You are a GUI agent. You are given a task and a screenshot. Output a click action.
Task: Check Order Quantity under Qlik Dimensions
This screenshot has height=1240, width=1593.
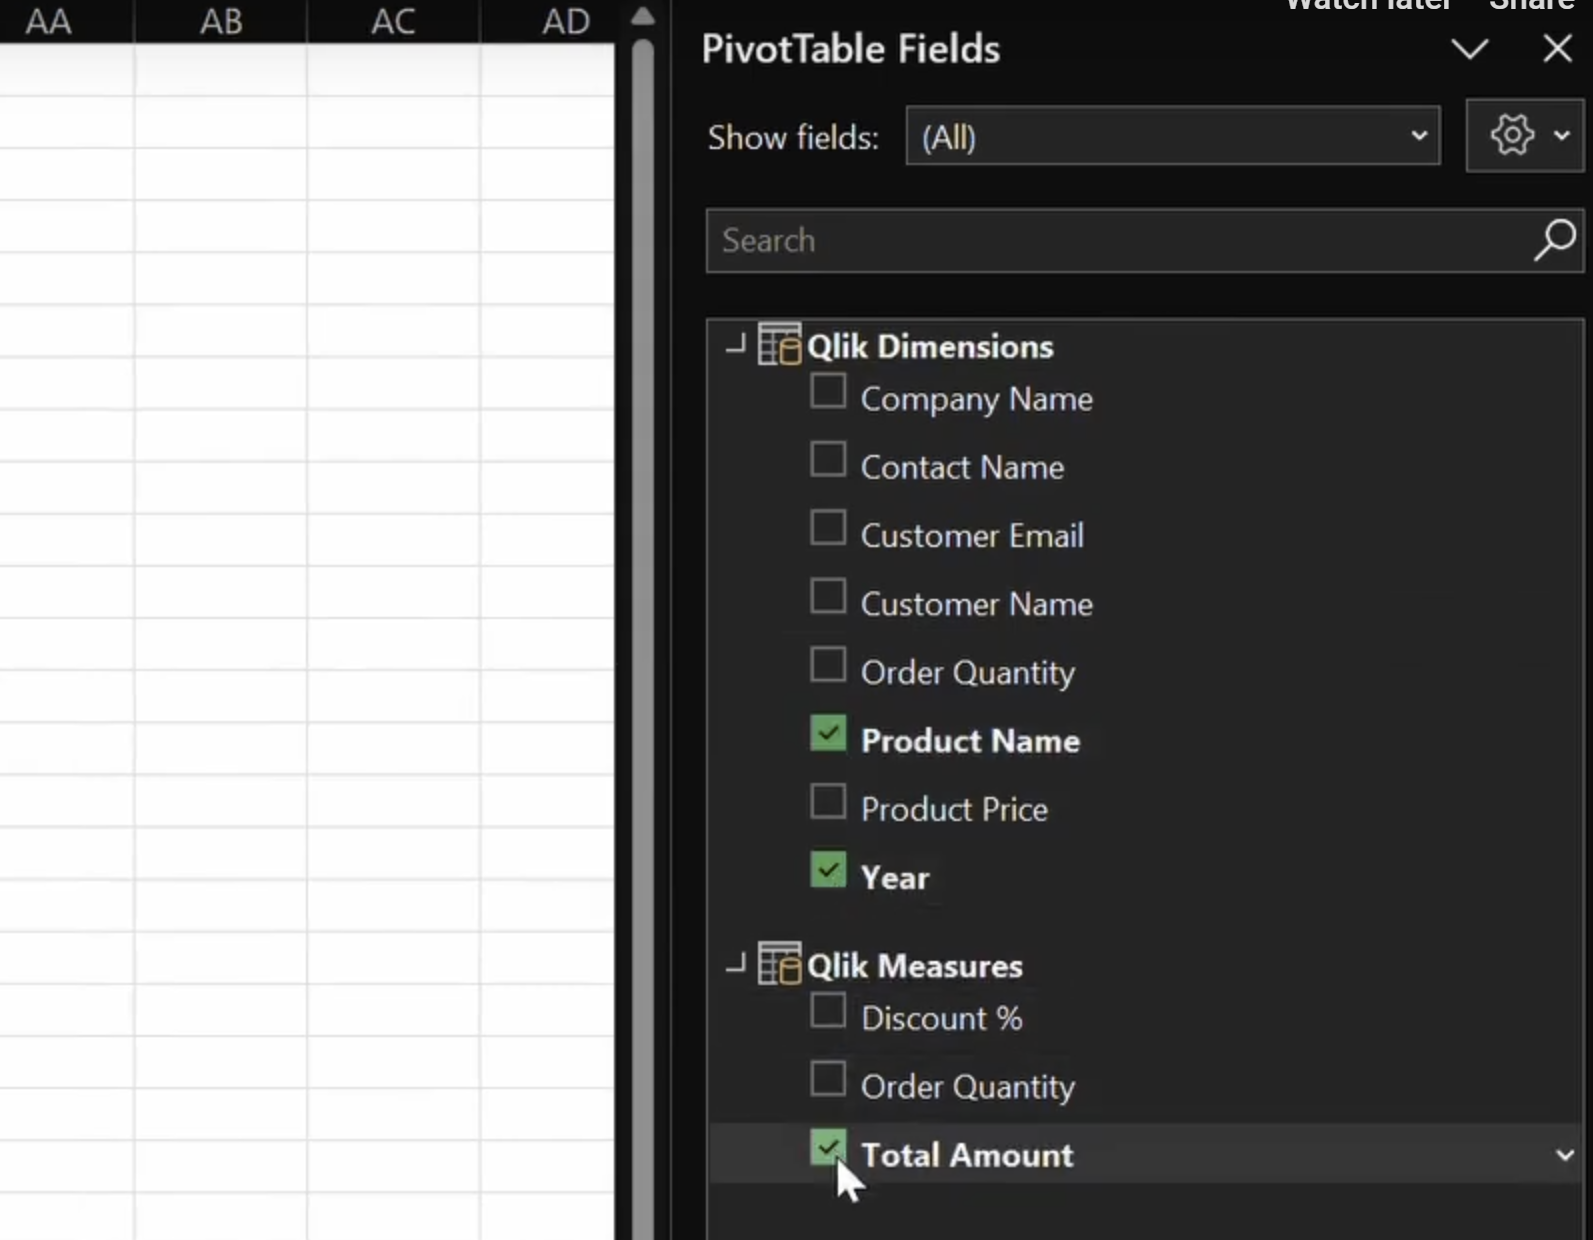pyautogui.click(x=828, y=664)
